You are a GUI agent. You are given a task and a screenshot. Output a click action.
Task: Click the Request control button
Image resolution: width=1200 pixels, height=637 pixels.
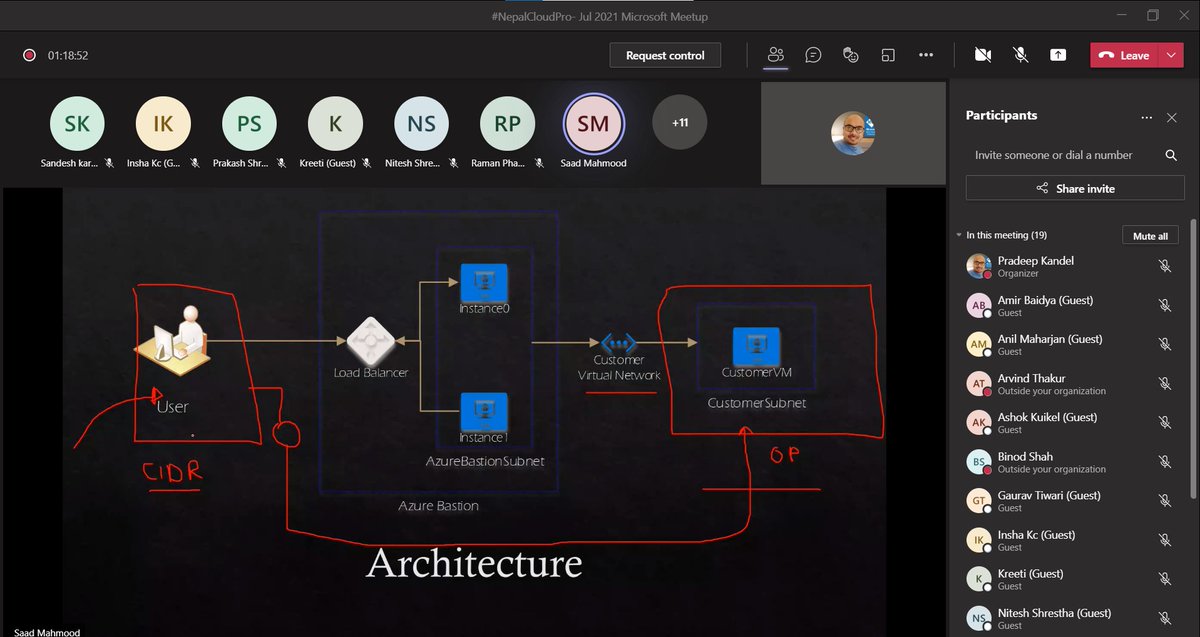tap(665, 55)
